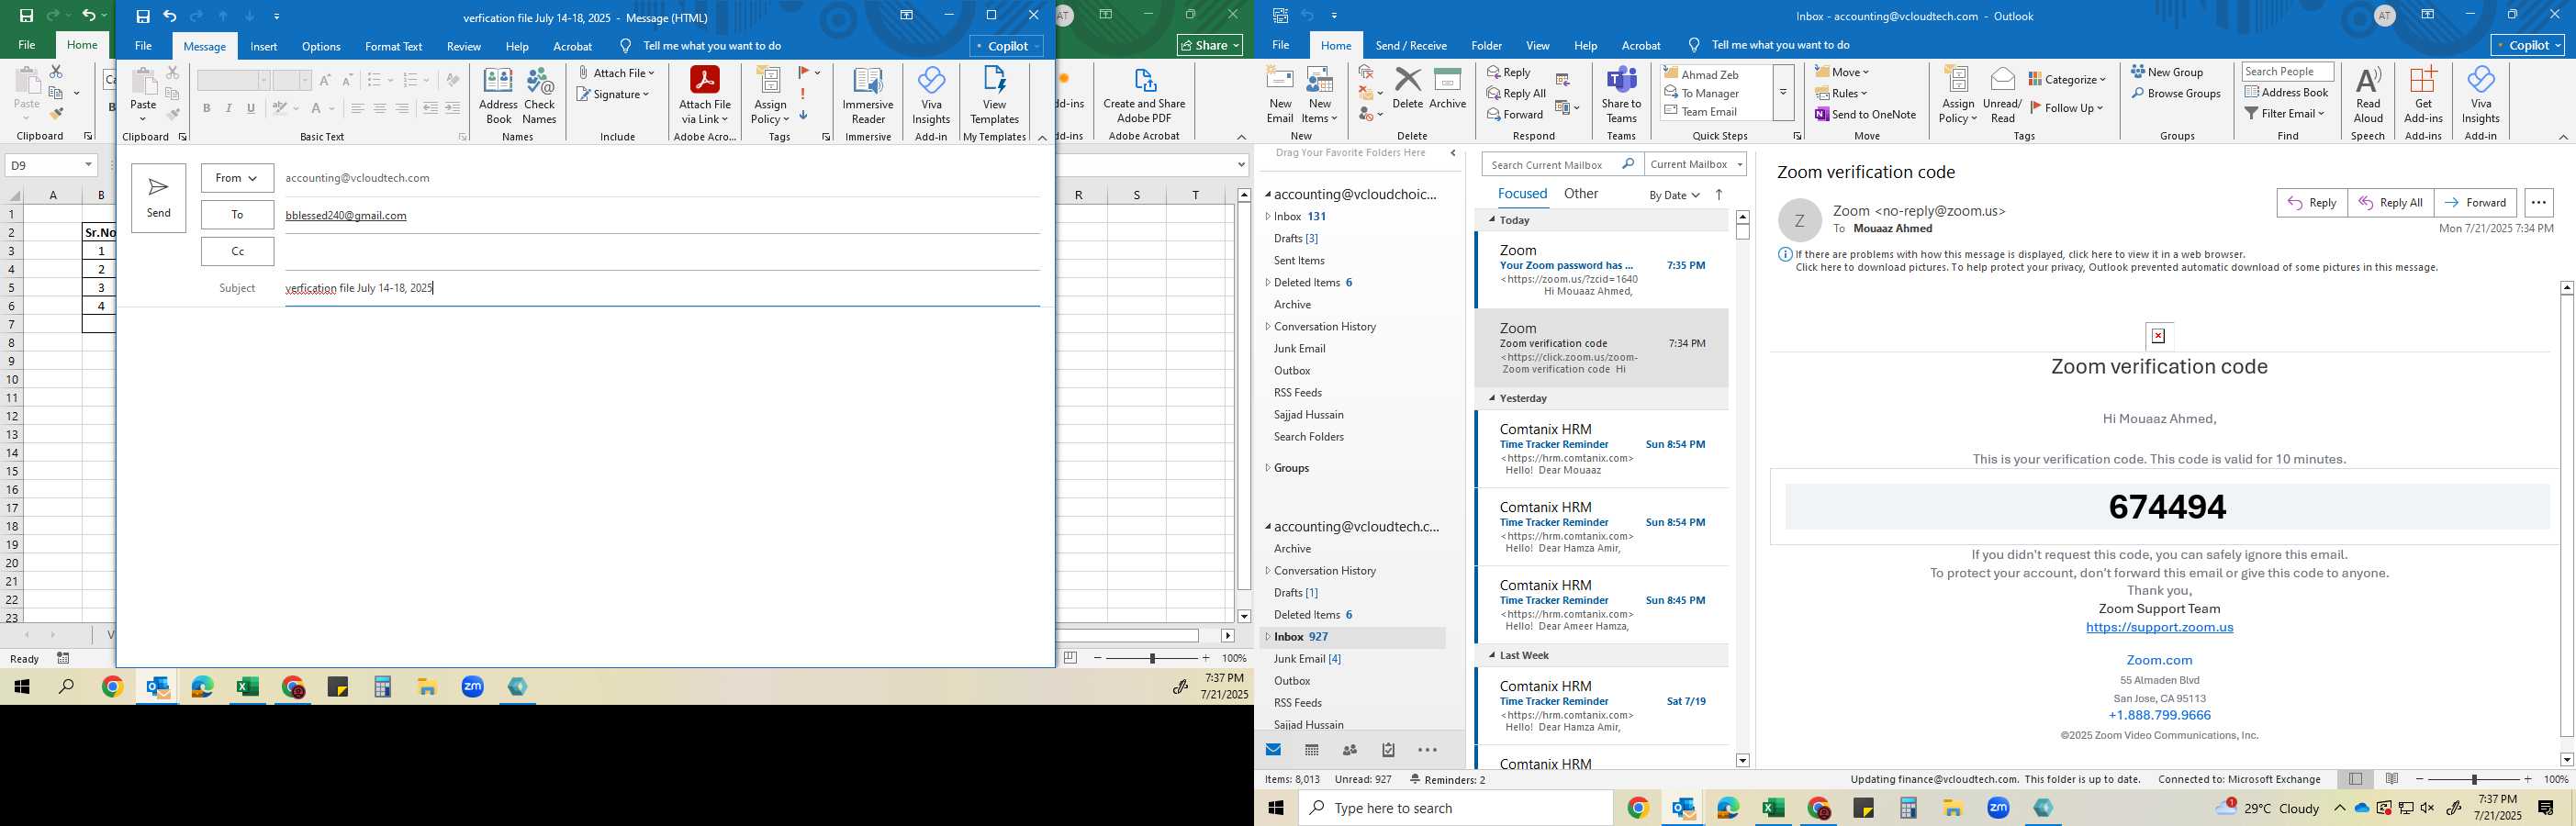This screenshot has height=826, width=2576.
Task: Toggle Underline in message Basic Text group
Action: [x=251, y=108]
